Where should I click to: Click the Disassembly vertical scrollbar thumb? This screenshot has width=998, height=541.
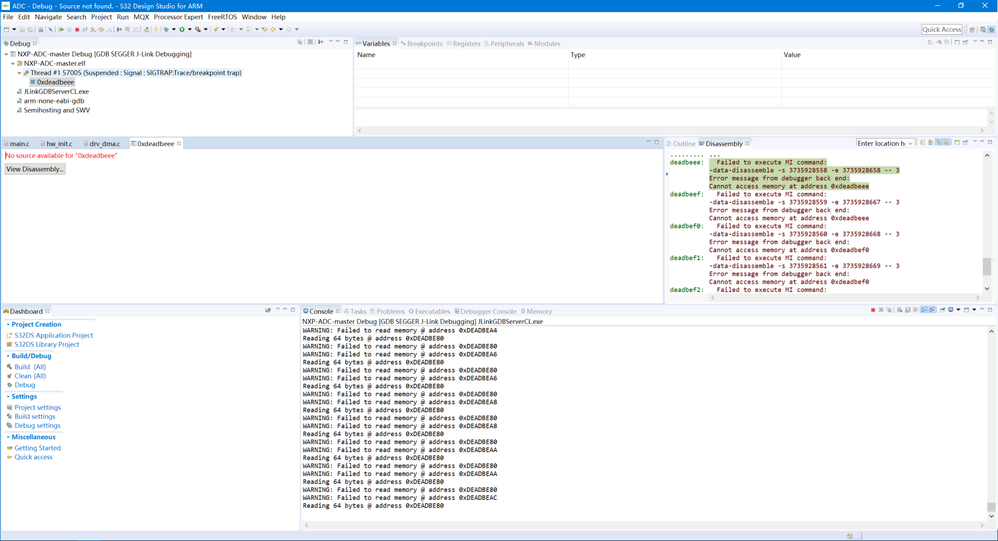tap(987, 267)
